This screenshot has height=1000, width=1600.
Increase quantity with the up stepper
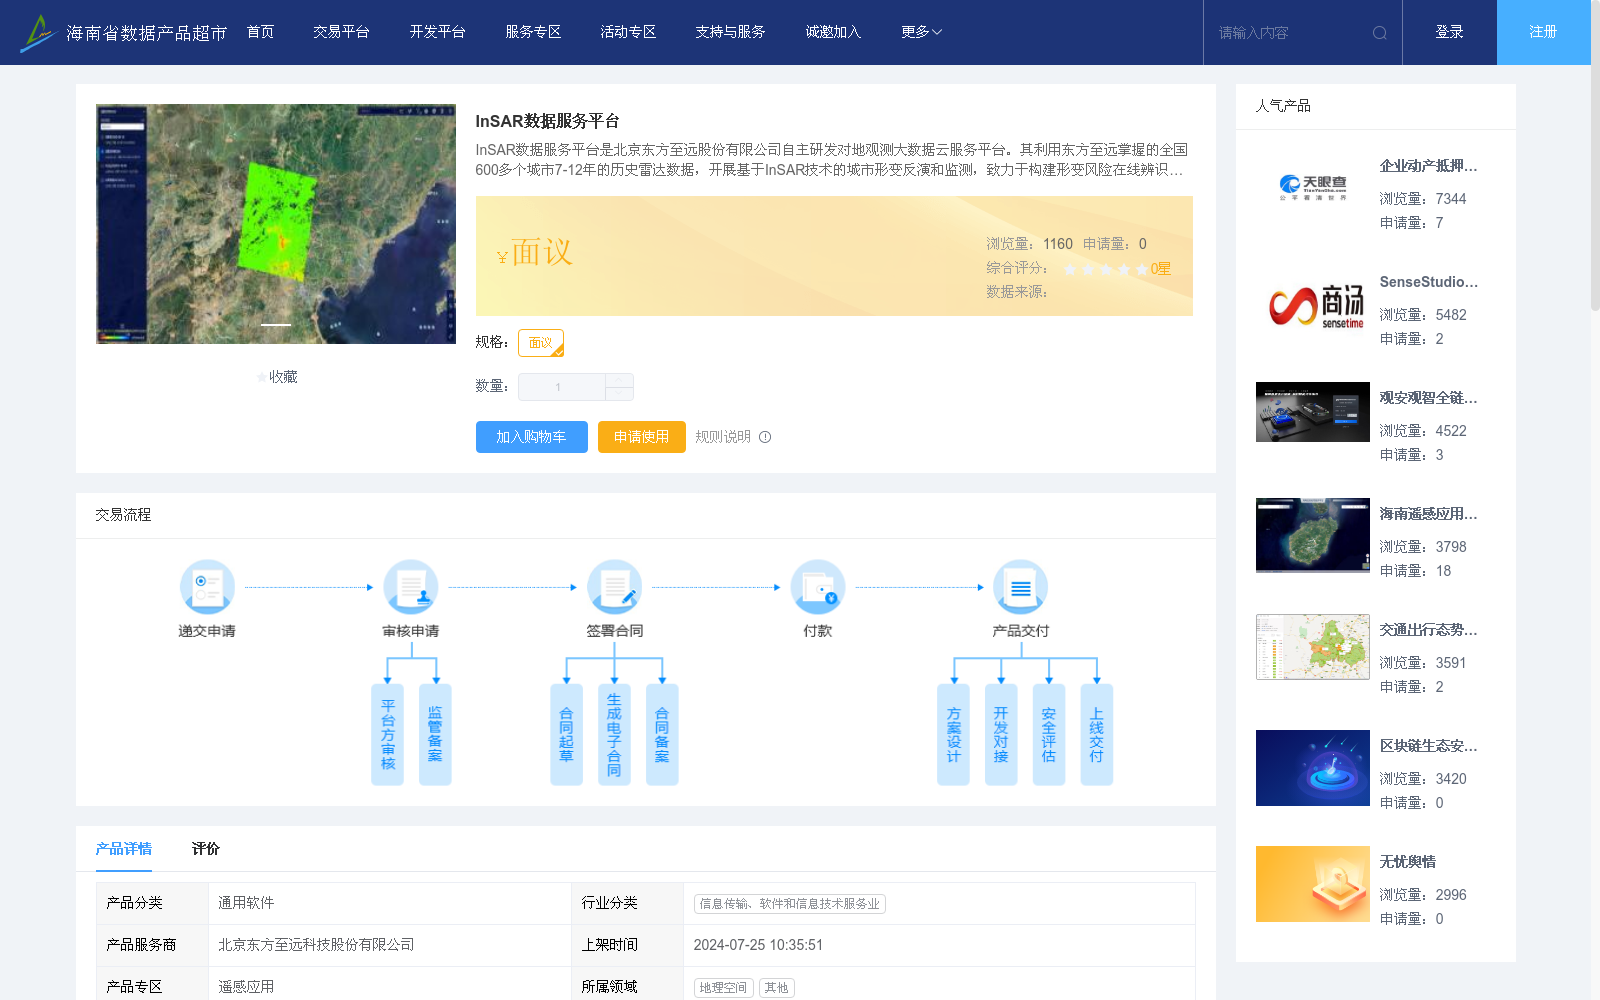[x=619, y=380]
